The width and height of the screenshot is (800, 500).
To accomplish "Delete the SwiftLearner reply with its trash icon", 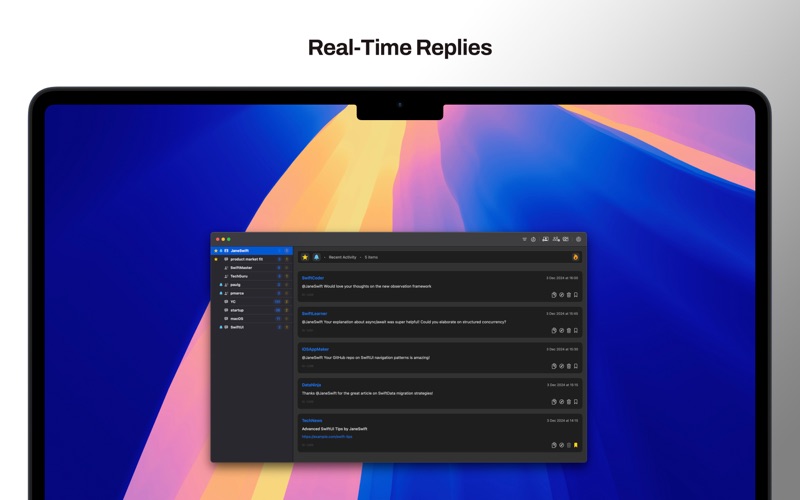I will click(569, 331).
